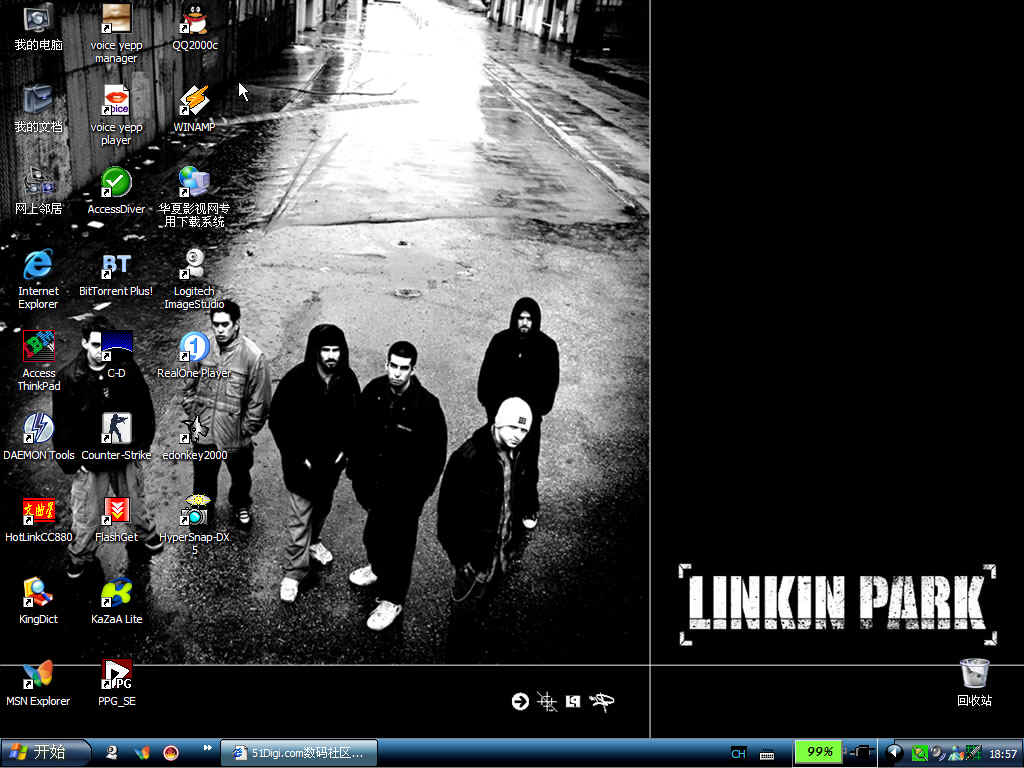Select the DAEMON Tools shortcut

(x=38, y=438)
